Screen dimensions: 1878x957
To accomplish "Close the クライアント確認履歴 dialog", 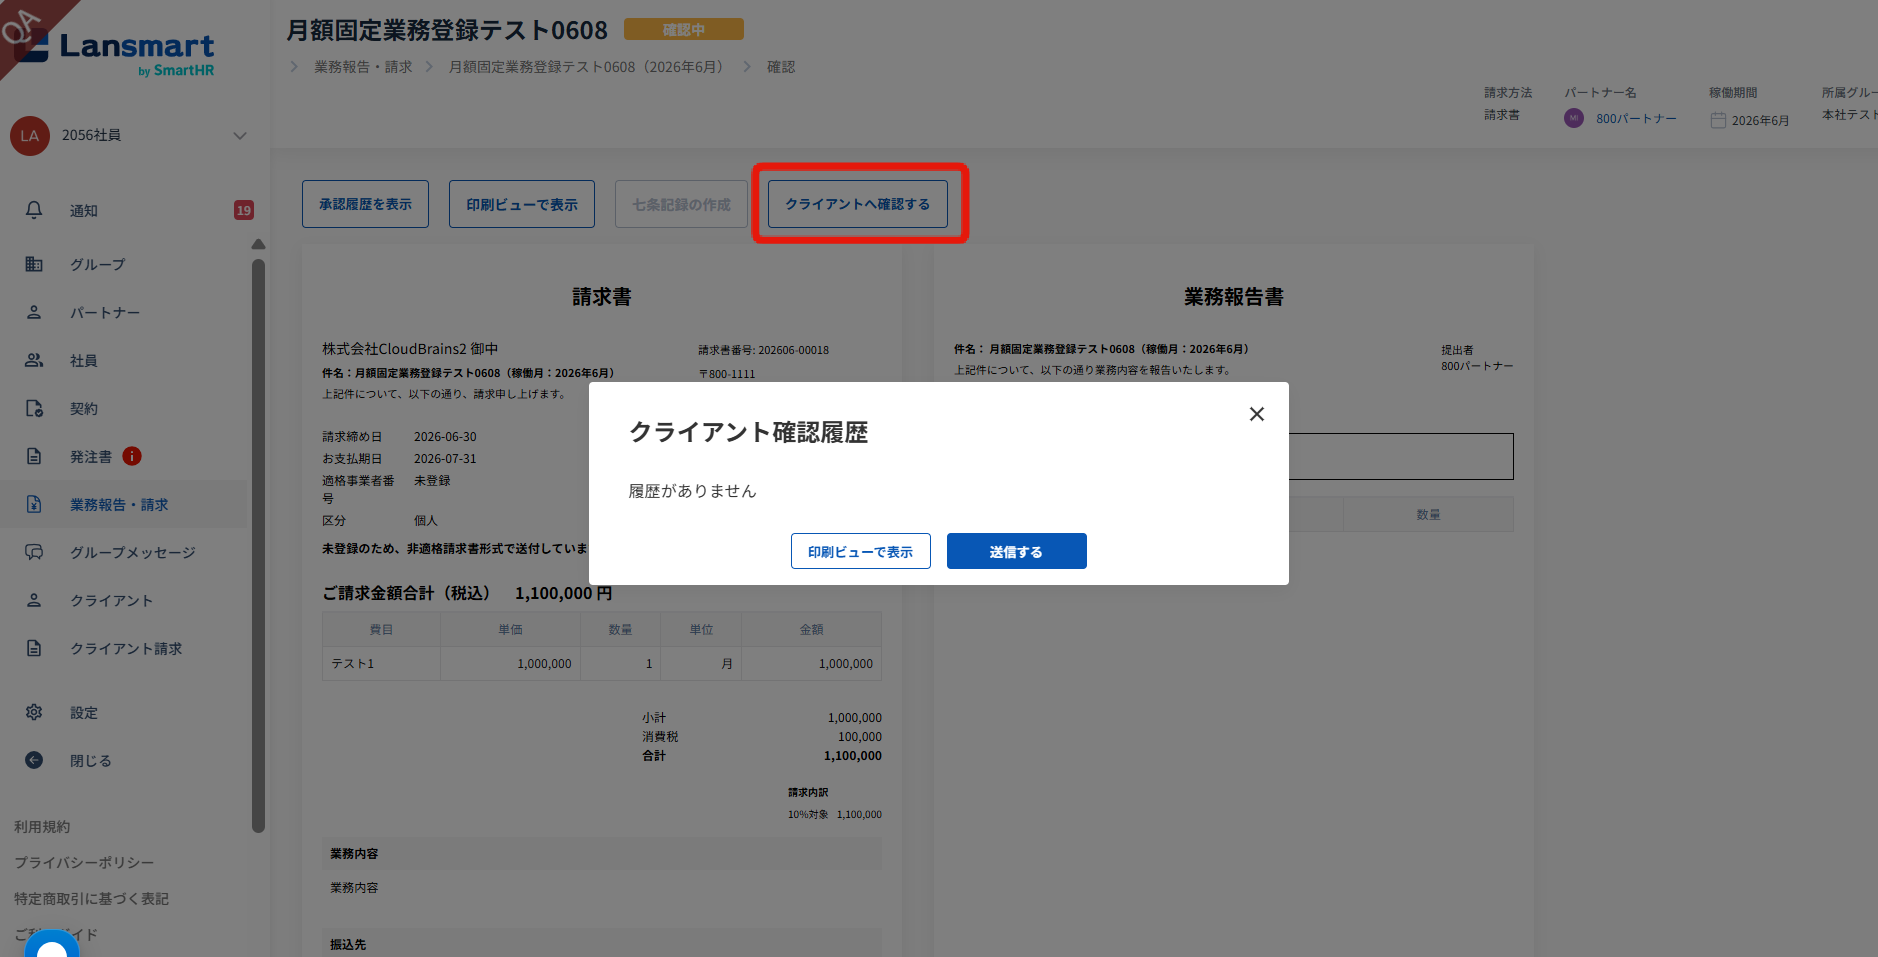I will coord(1257,414).
